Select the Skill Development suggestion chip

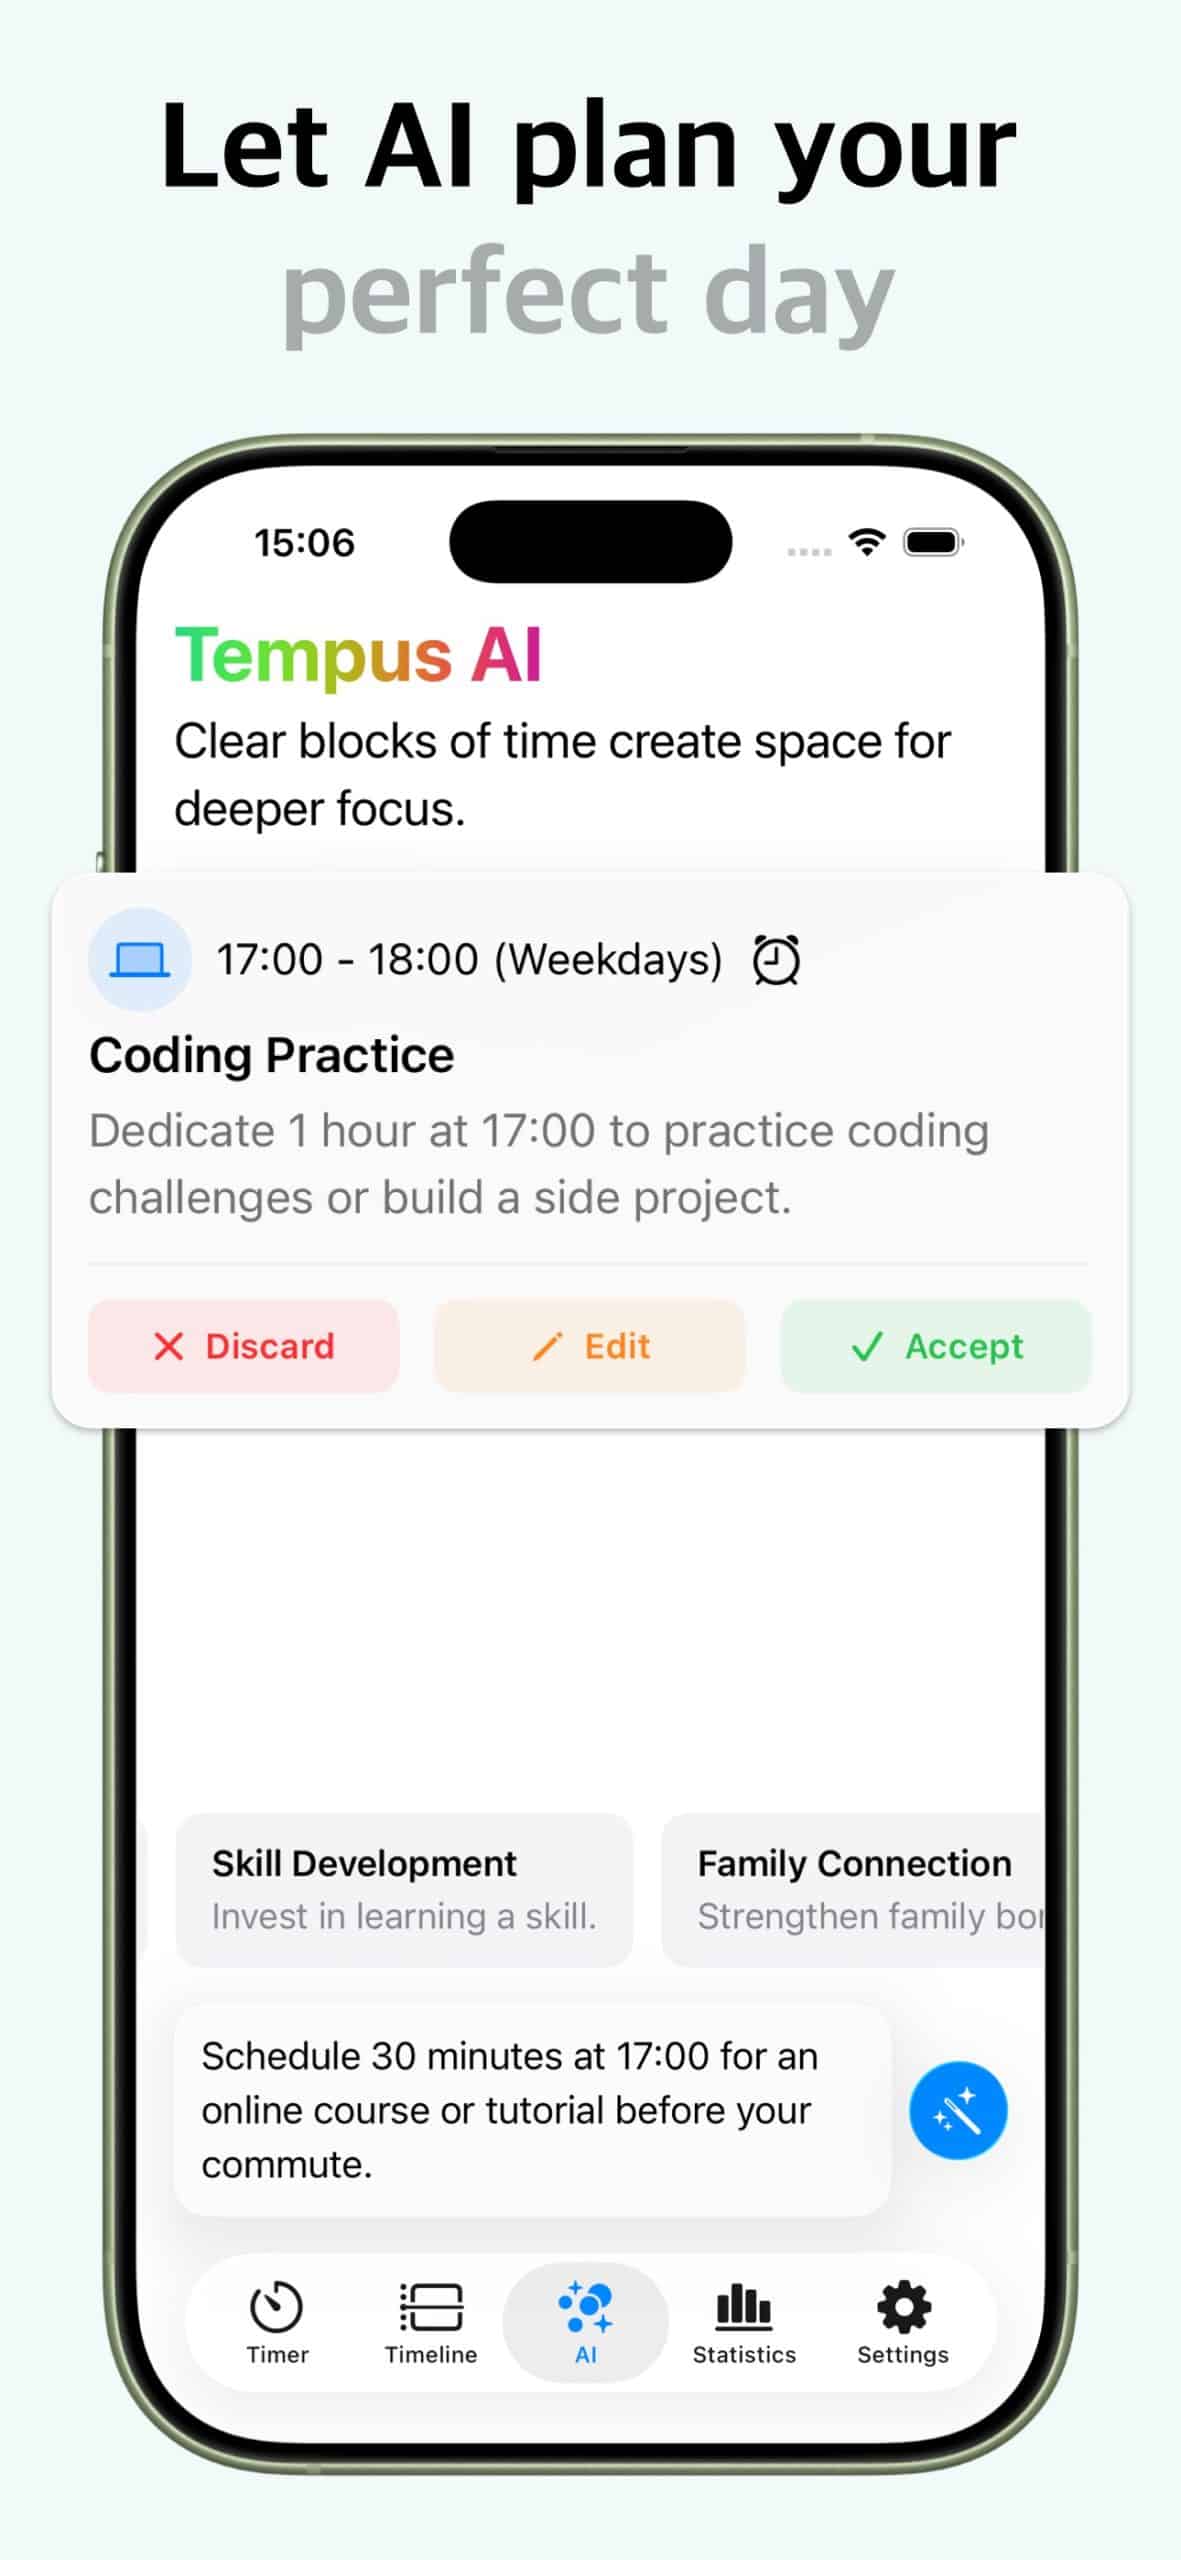pos(402,1888)
